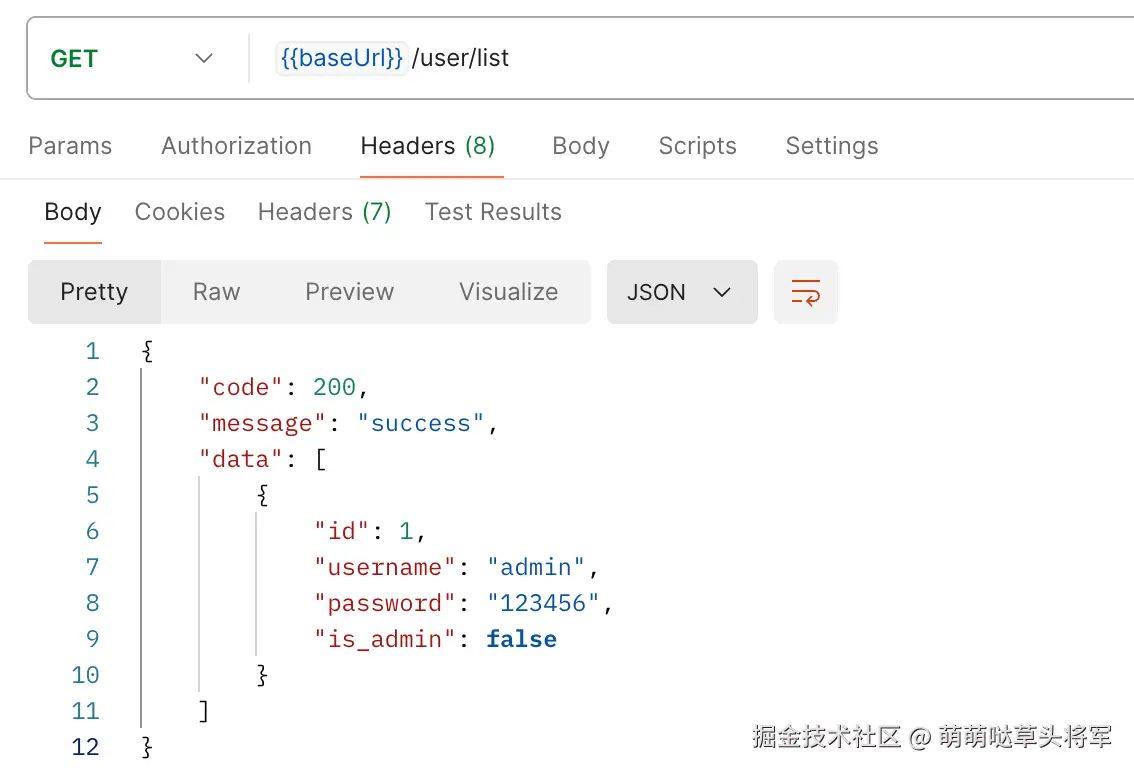Open the Test Results tab
The width and height of the screenshot is (1134, 772).
493,212
